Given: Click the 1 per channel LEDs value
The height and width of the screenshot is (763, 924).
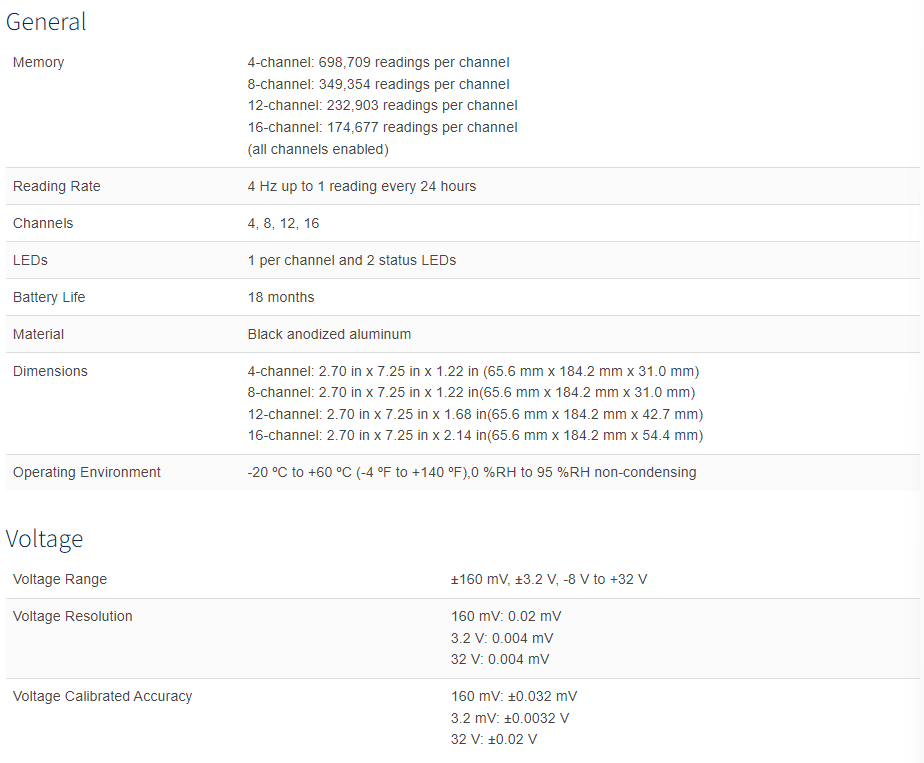Looking at the screenshot, I should [x=352, y=260].
